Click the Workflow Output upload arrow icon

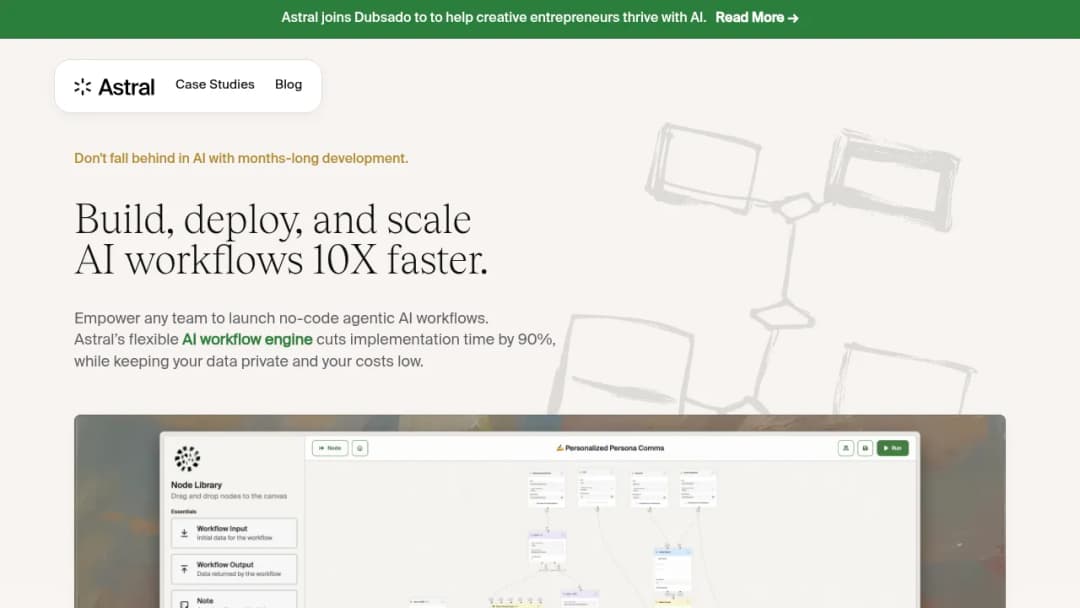(184, 569)
